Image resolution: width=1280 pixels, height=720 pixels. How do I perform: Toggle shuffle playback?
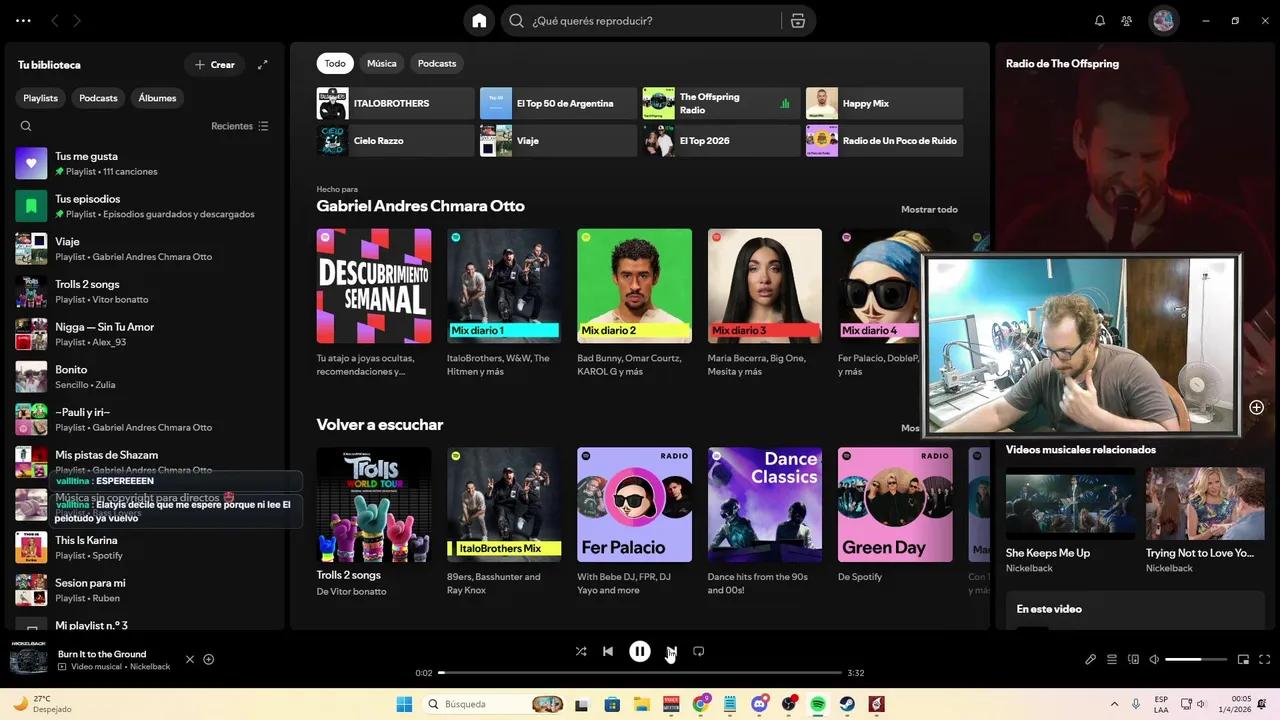[x=581, y=651]
